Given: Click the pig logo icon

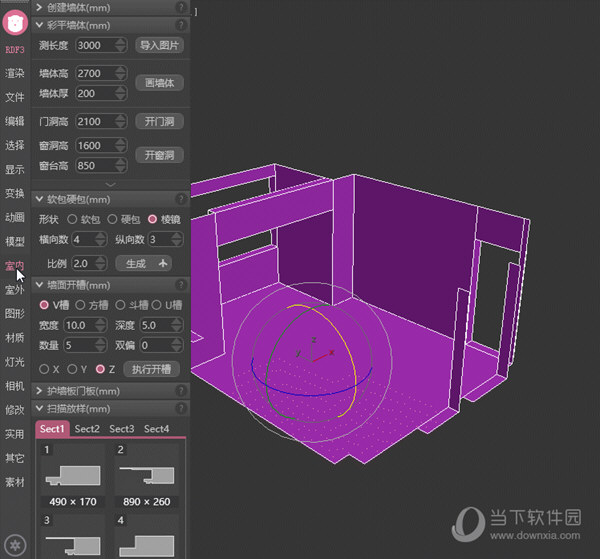Looking at the screenshot, I should point(15,21).
